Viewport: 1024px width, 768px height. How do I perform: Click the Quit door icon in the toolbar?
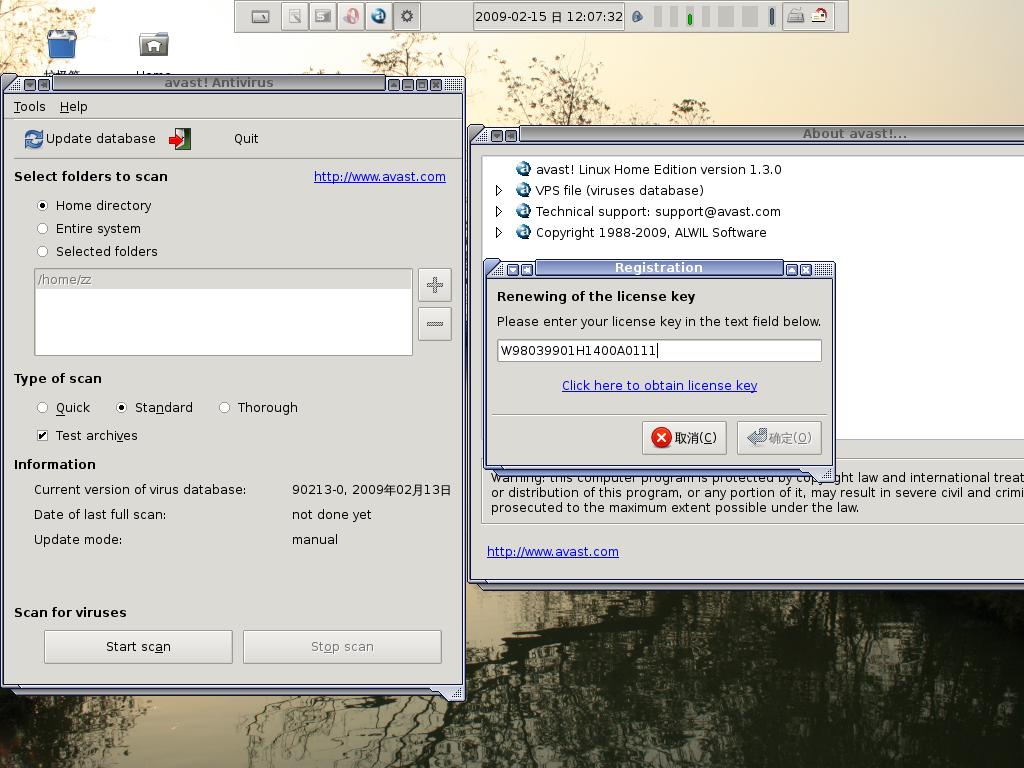pyautogui.click(x=180, y=138)
